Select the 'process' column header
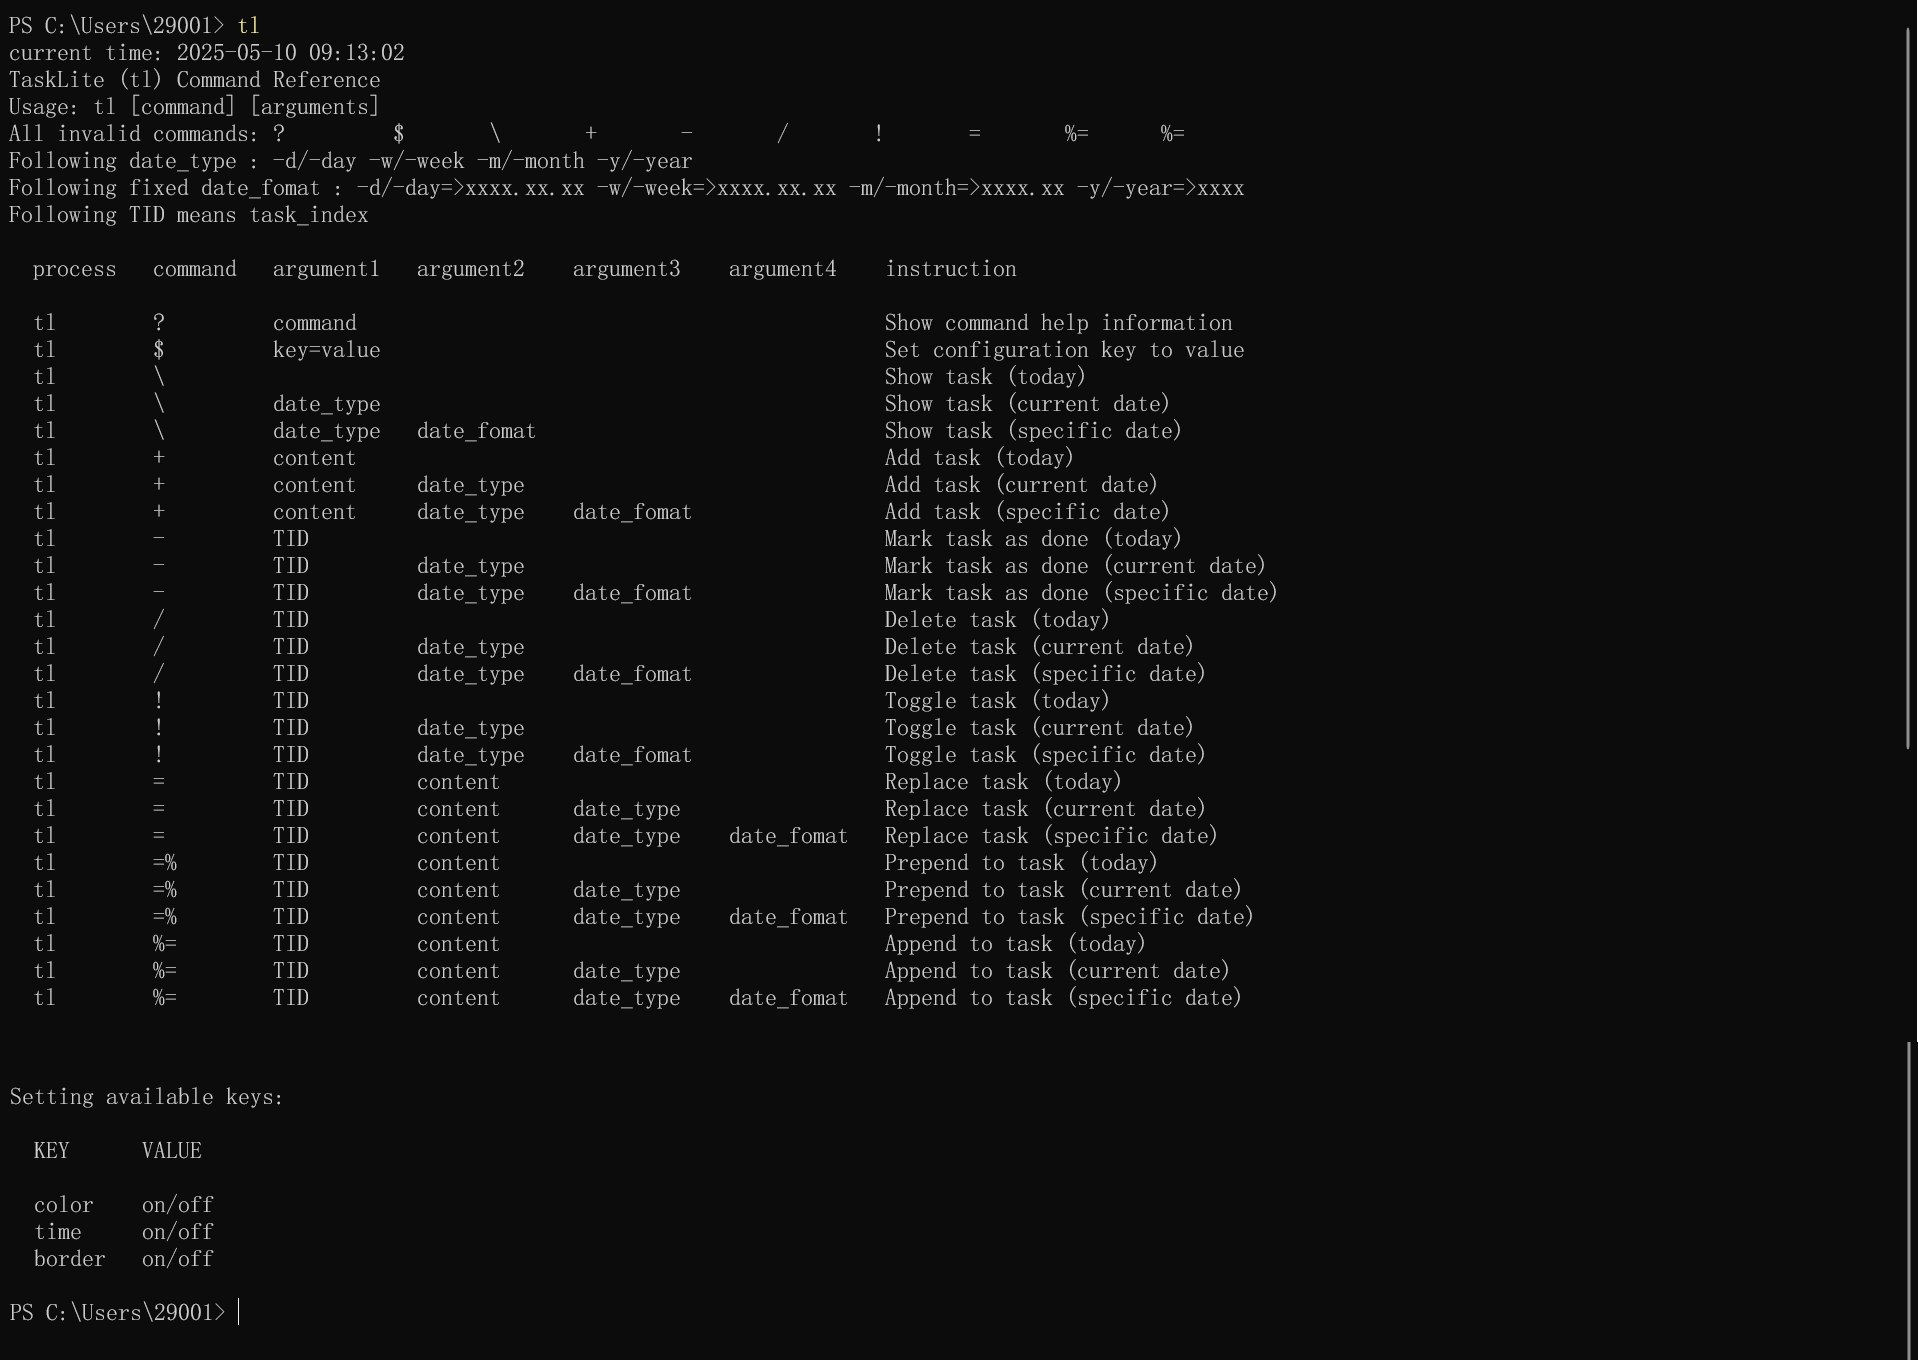The image size is (1918, 1360). pyautogui.click(x=75, y=269)
